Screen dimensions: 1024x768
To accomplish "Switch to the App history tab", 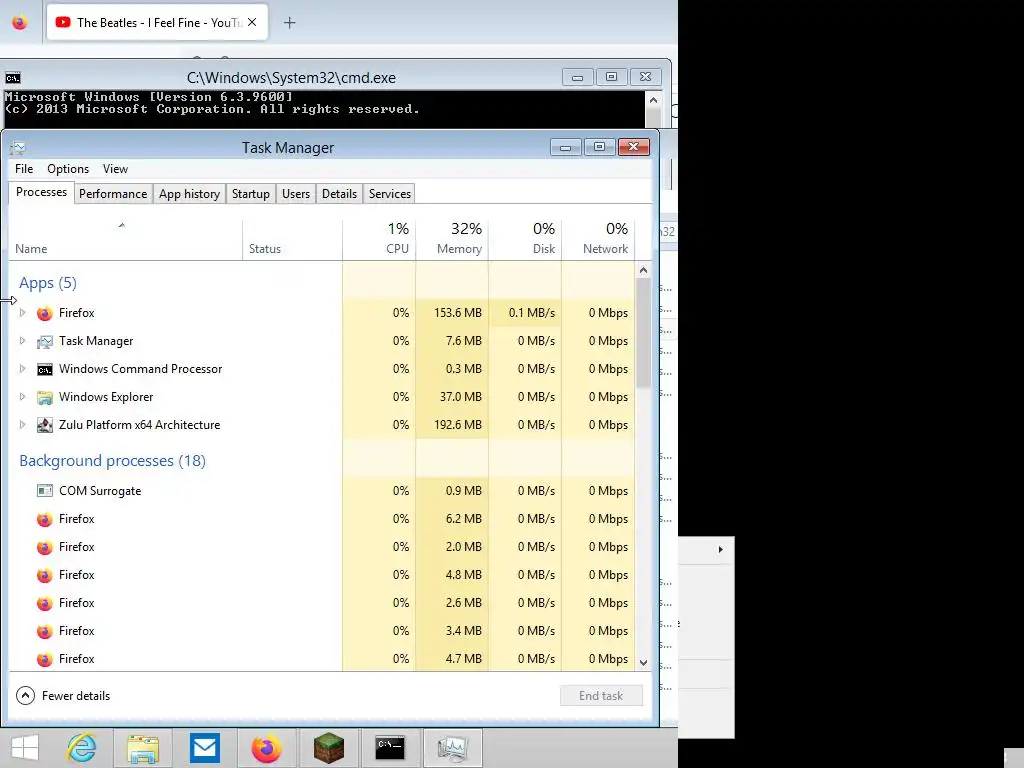I will 189,194.
